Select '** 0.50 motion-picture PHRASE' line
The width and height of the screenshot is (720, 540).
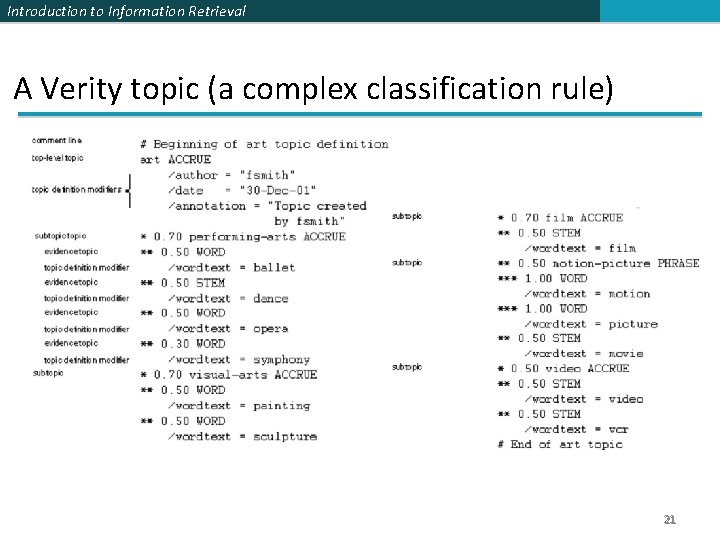coord(599,263)
